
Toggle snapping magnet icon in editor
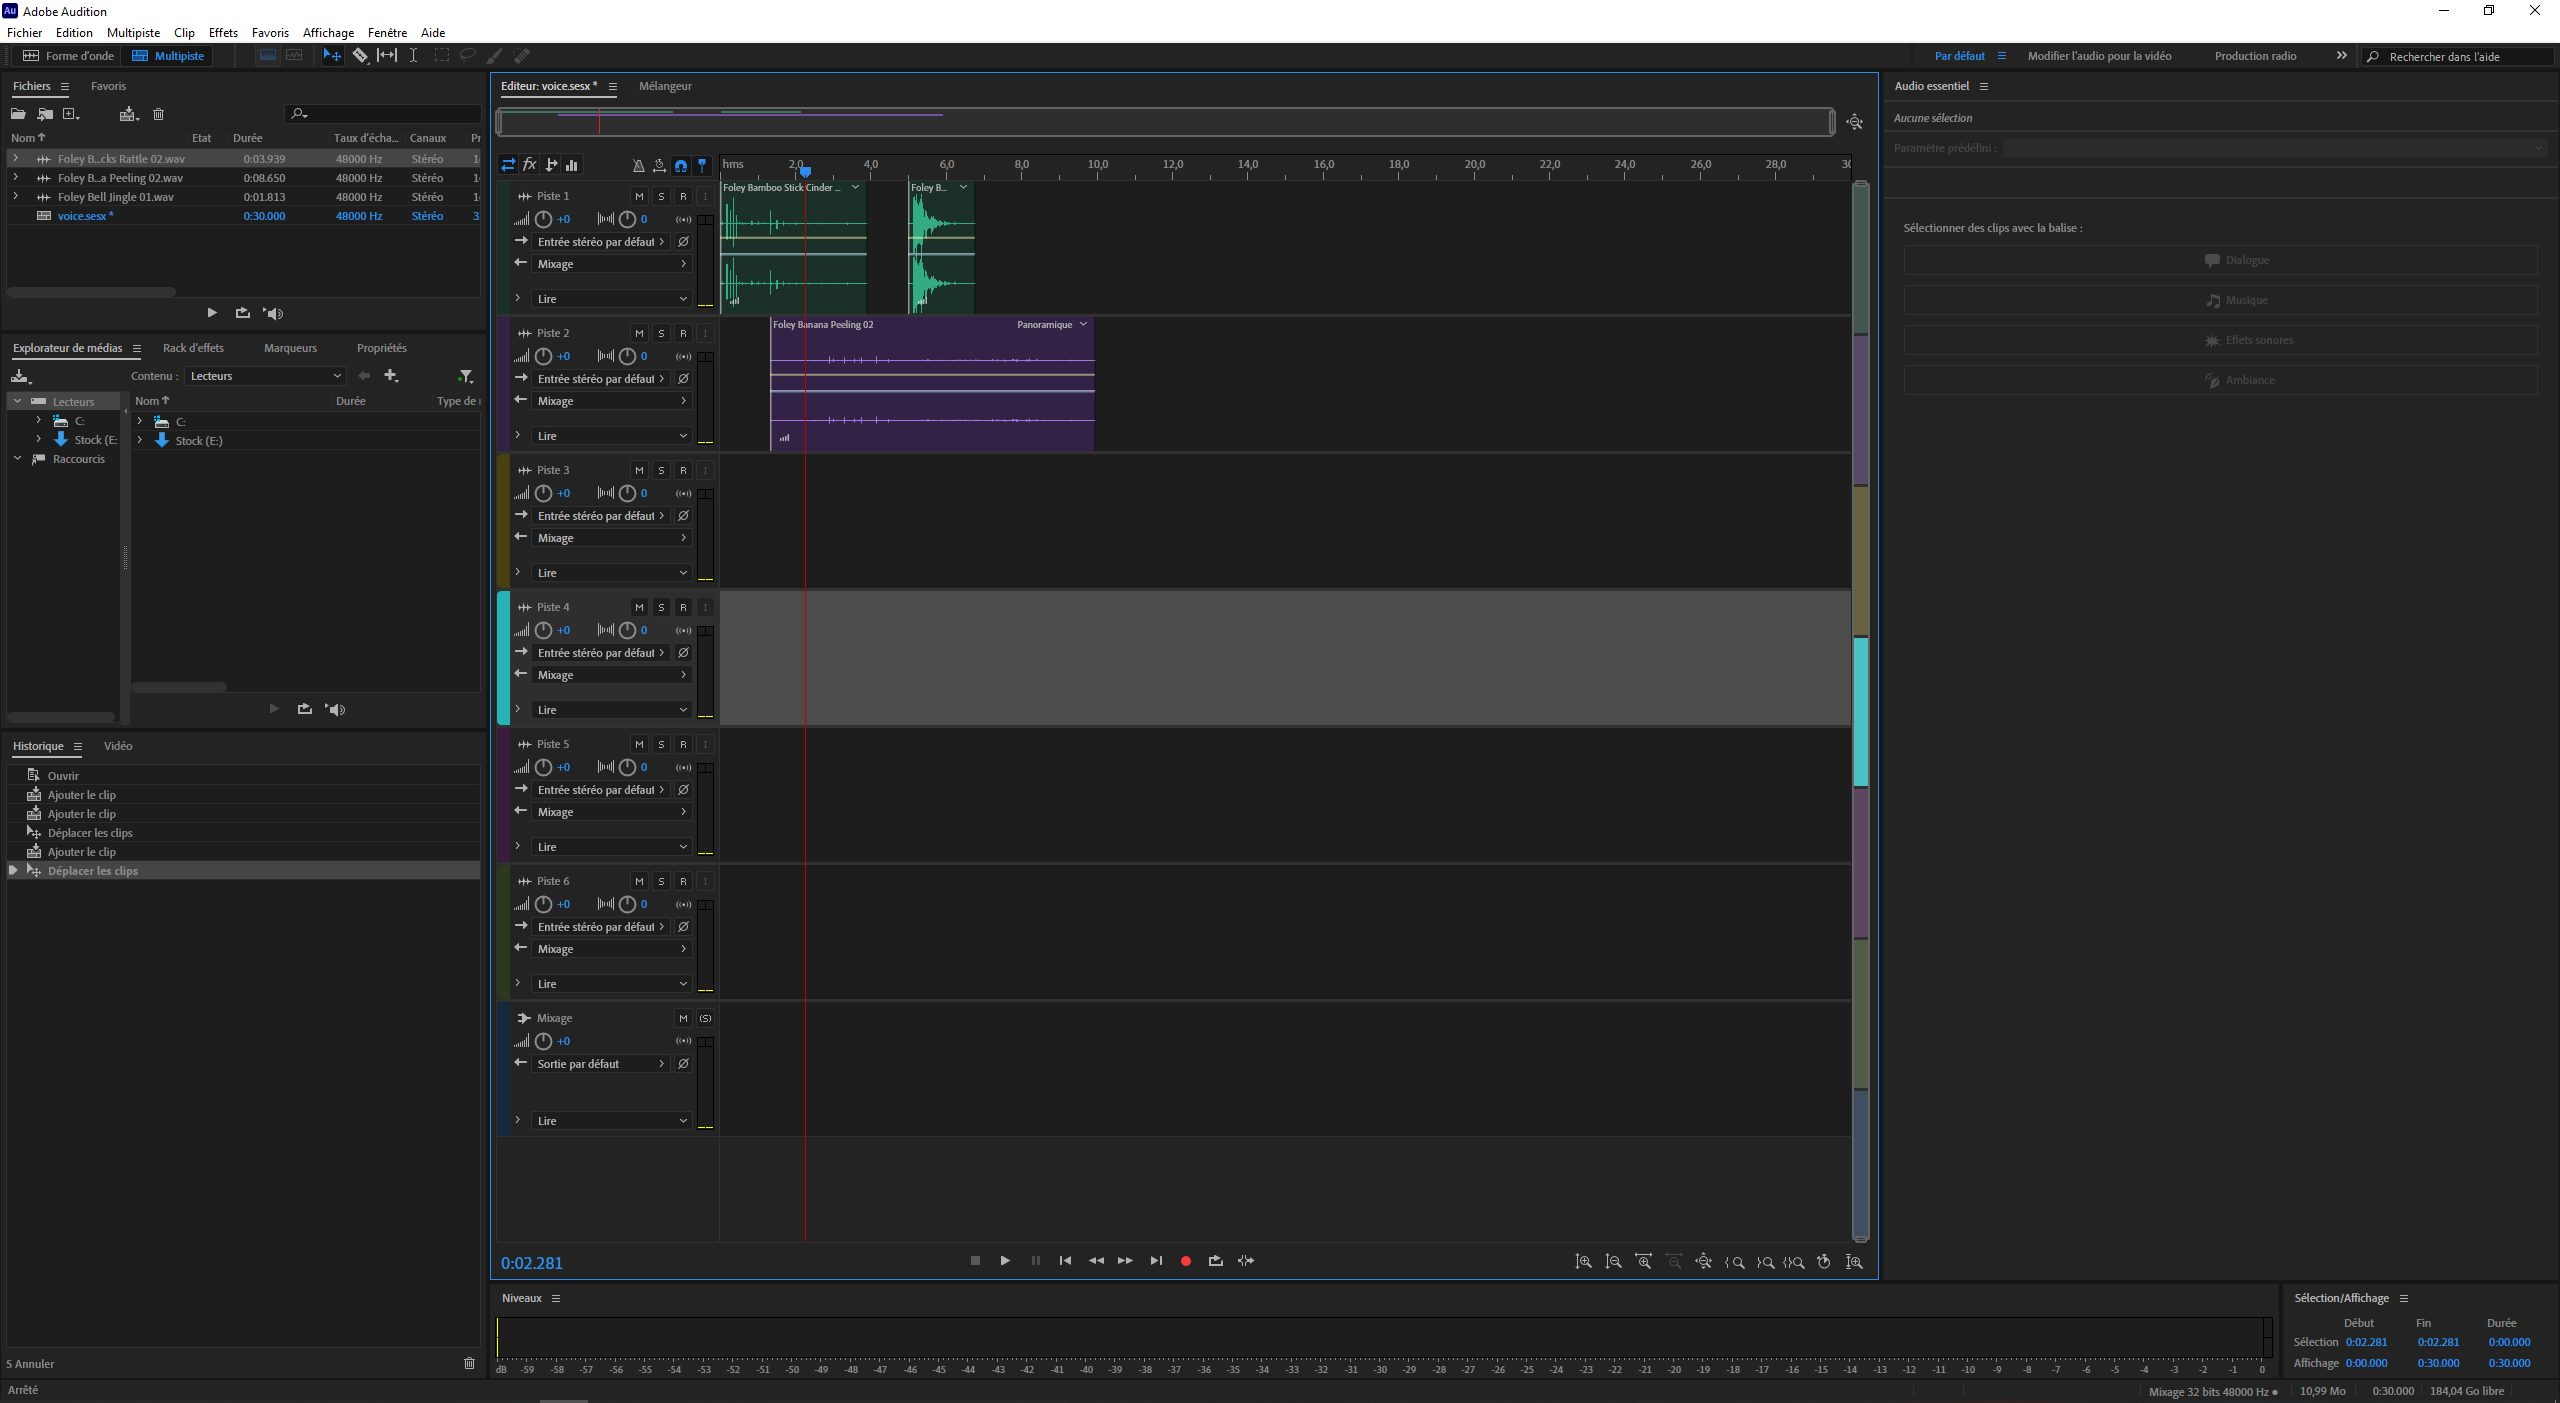point(681,165)
